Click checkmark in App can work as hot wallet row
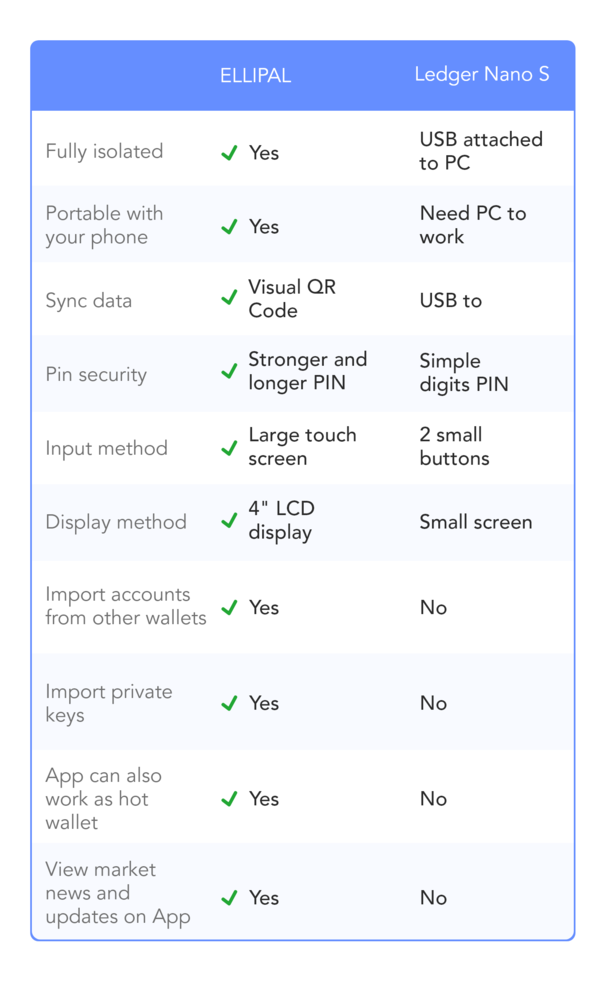 click(x=229, y=799)
